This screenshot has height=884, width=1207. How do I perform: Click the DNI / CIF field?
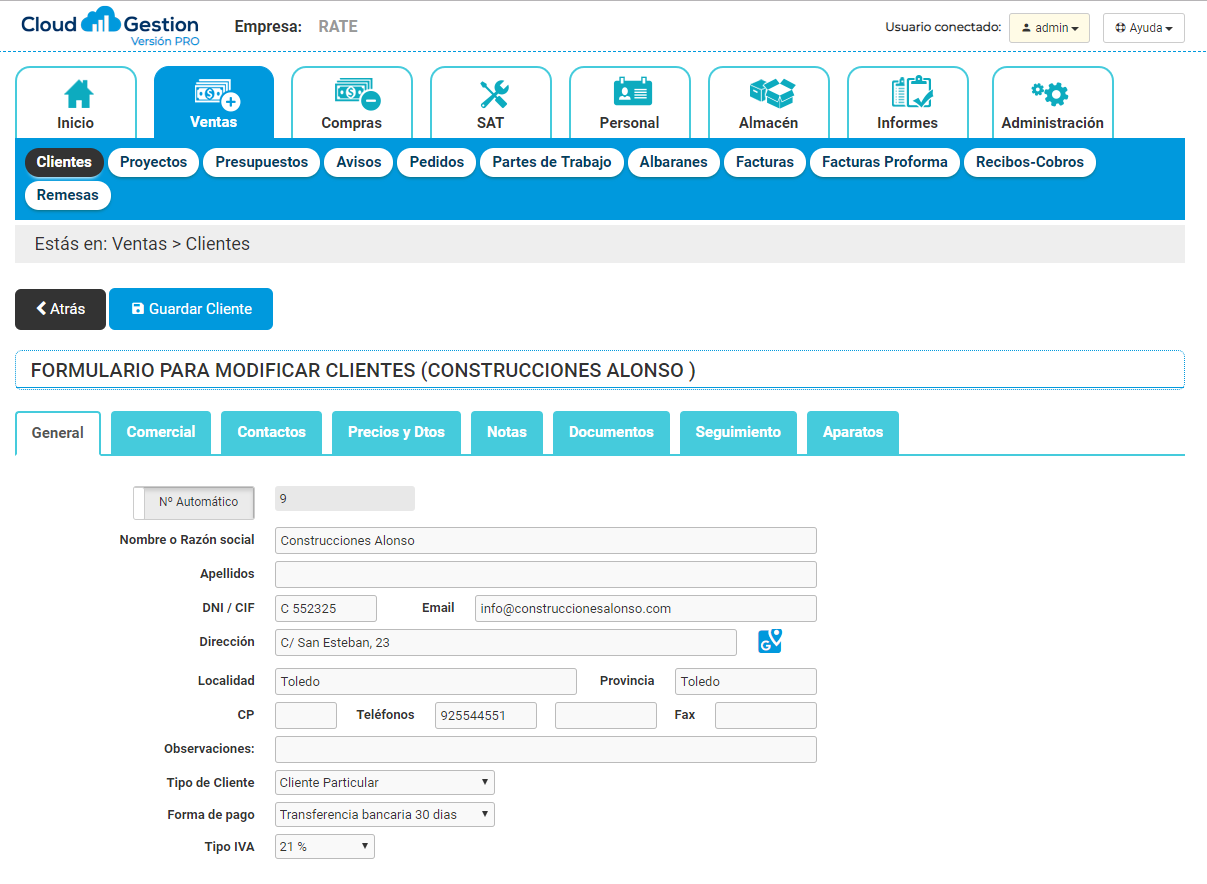(x=326, y=608)
